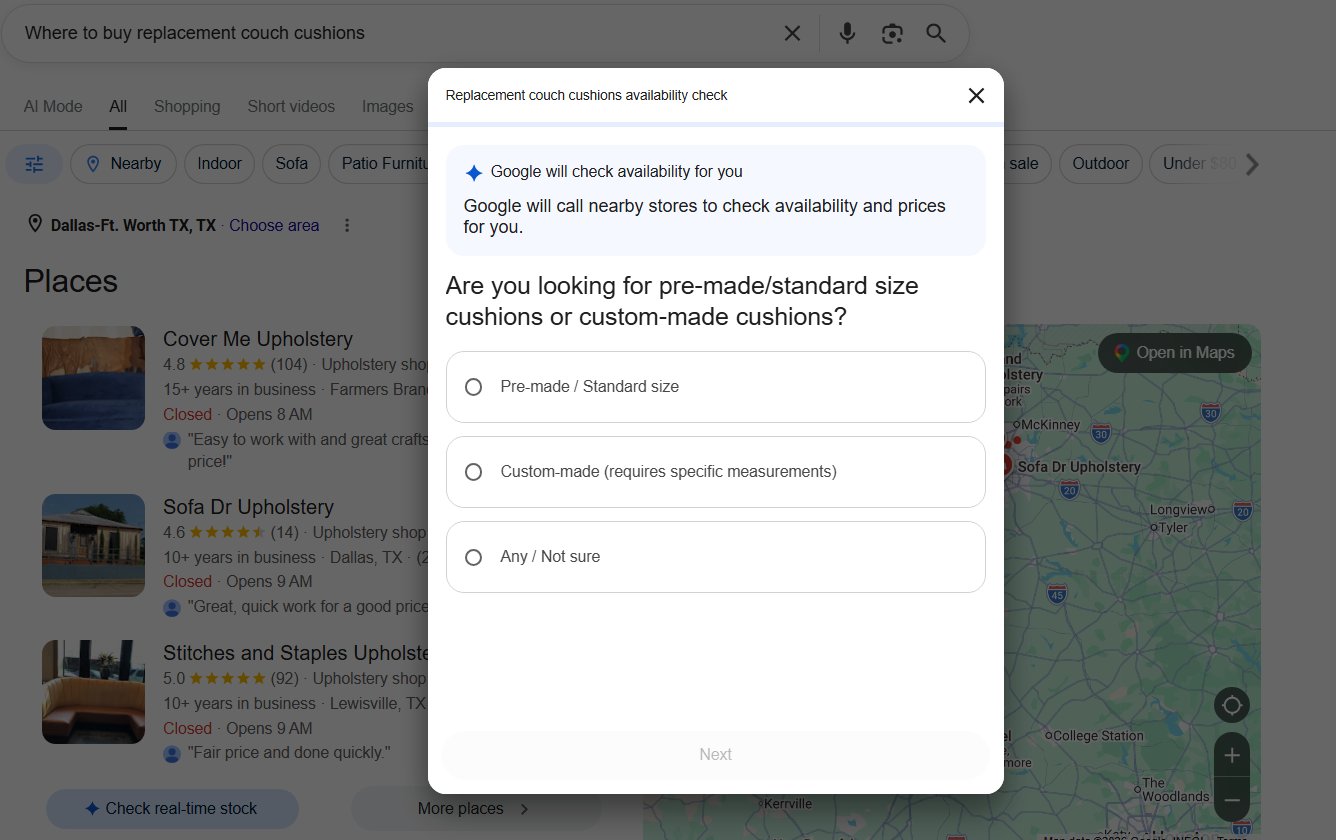Zoom in on the map
Image resolution: width=1336 pixels, height=840 pixels.
1232,755
